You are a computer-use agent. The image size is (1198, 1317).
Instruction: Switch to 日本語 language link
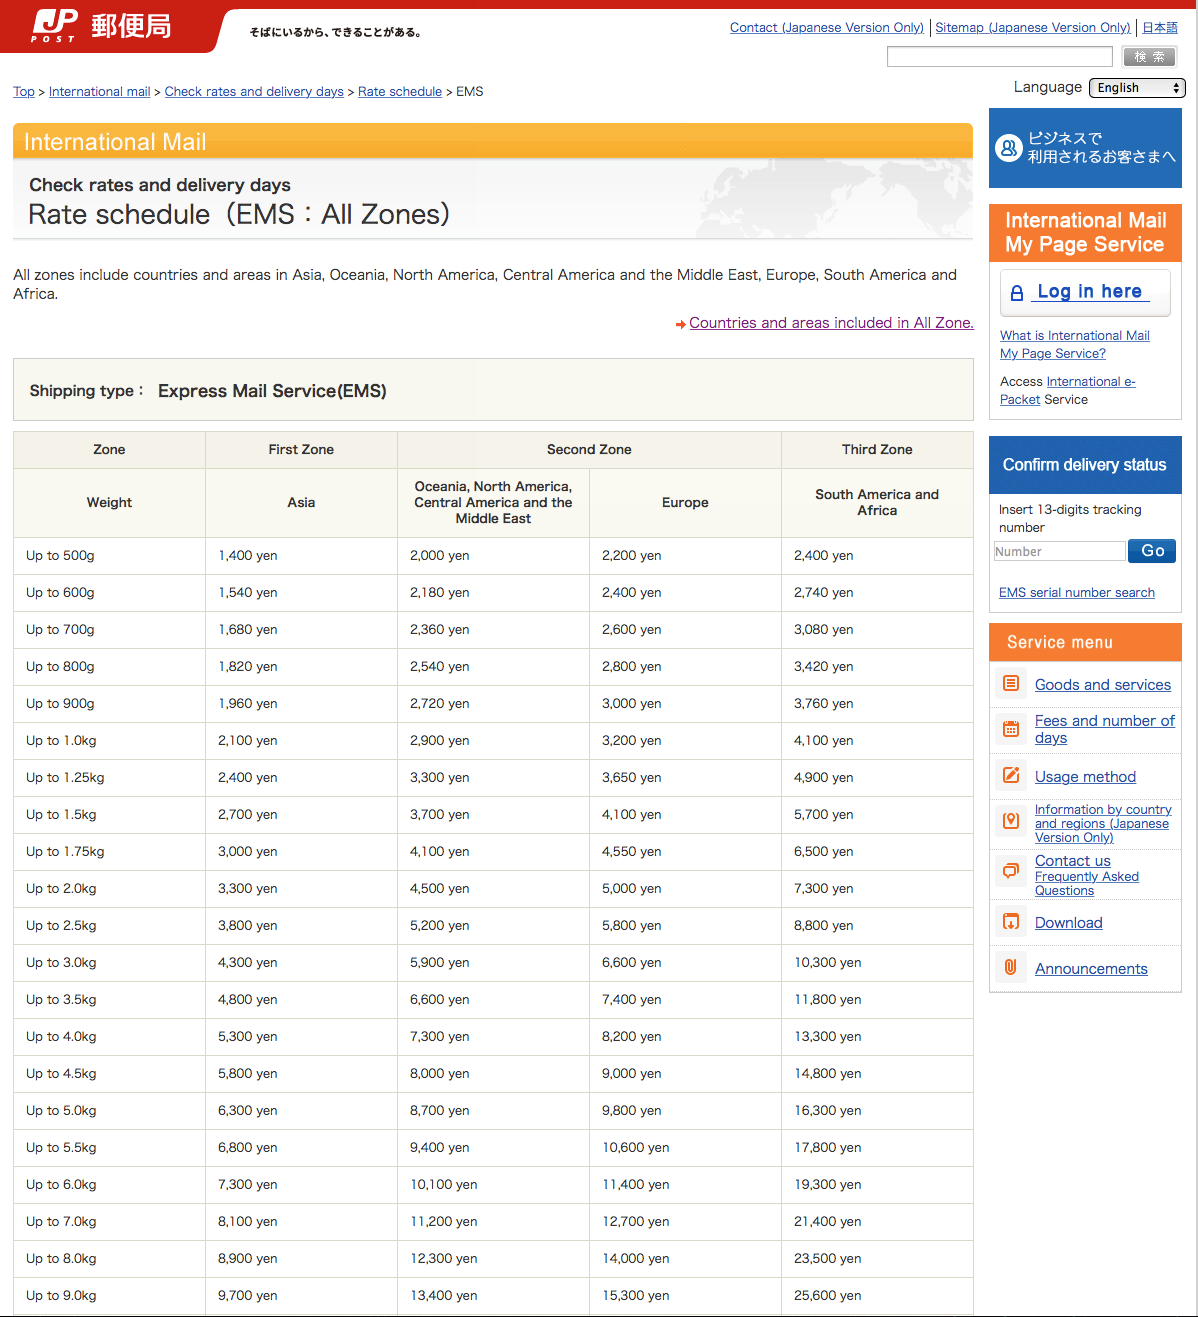1160,28
